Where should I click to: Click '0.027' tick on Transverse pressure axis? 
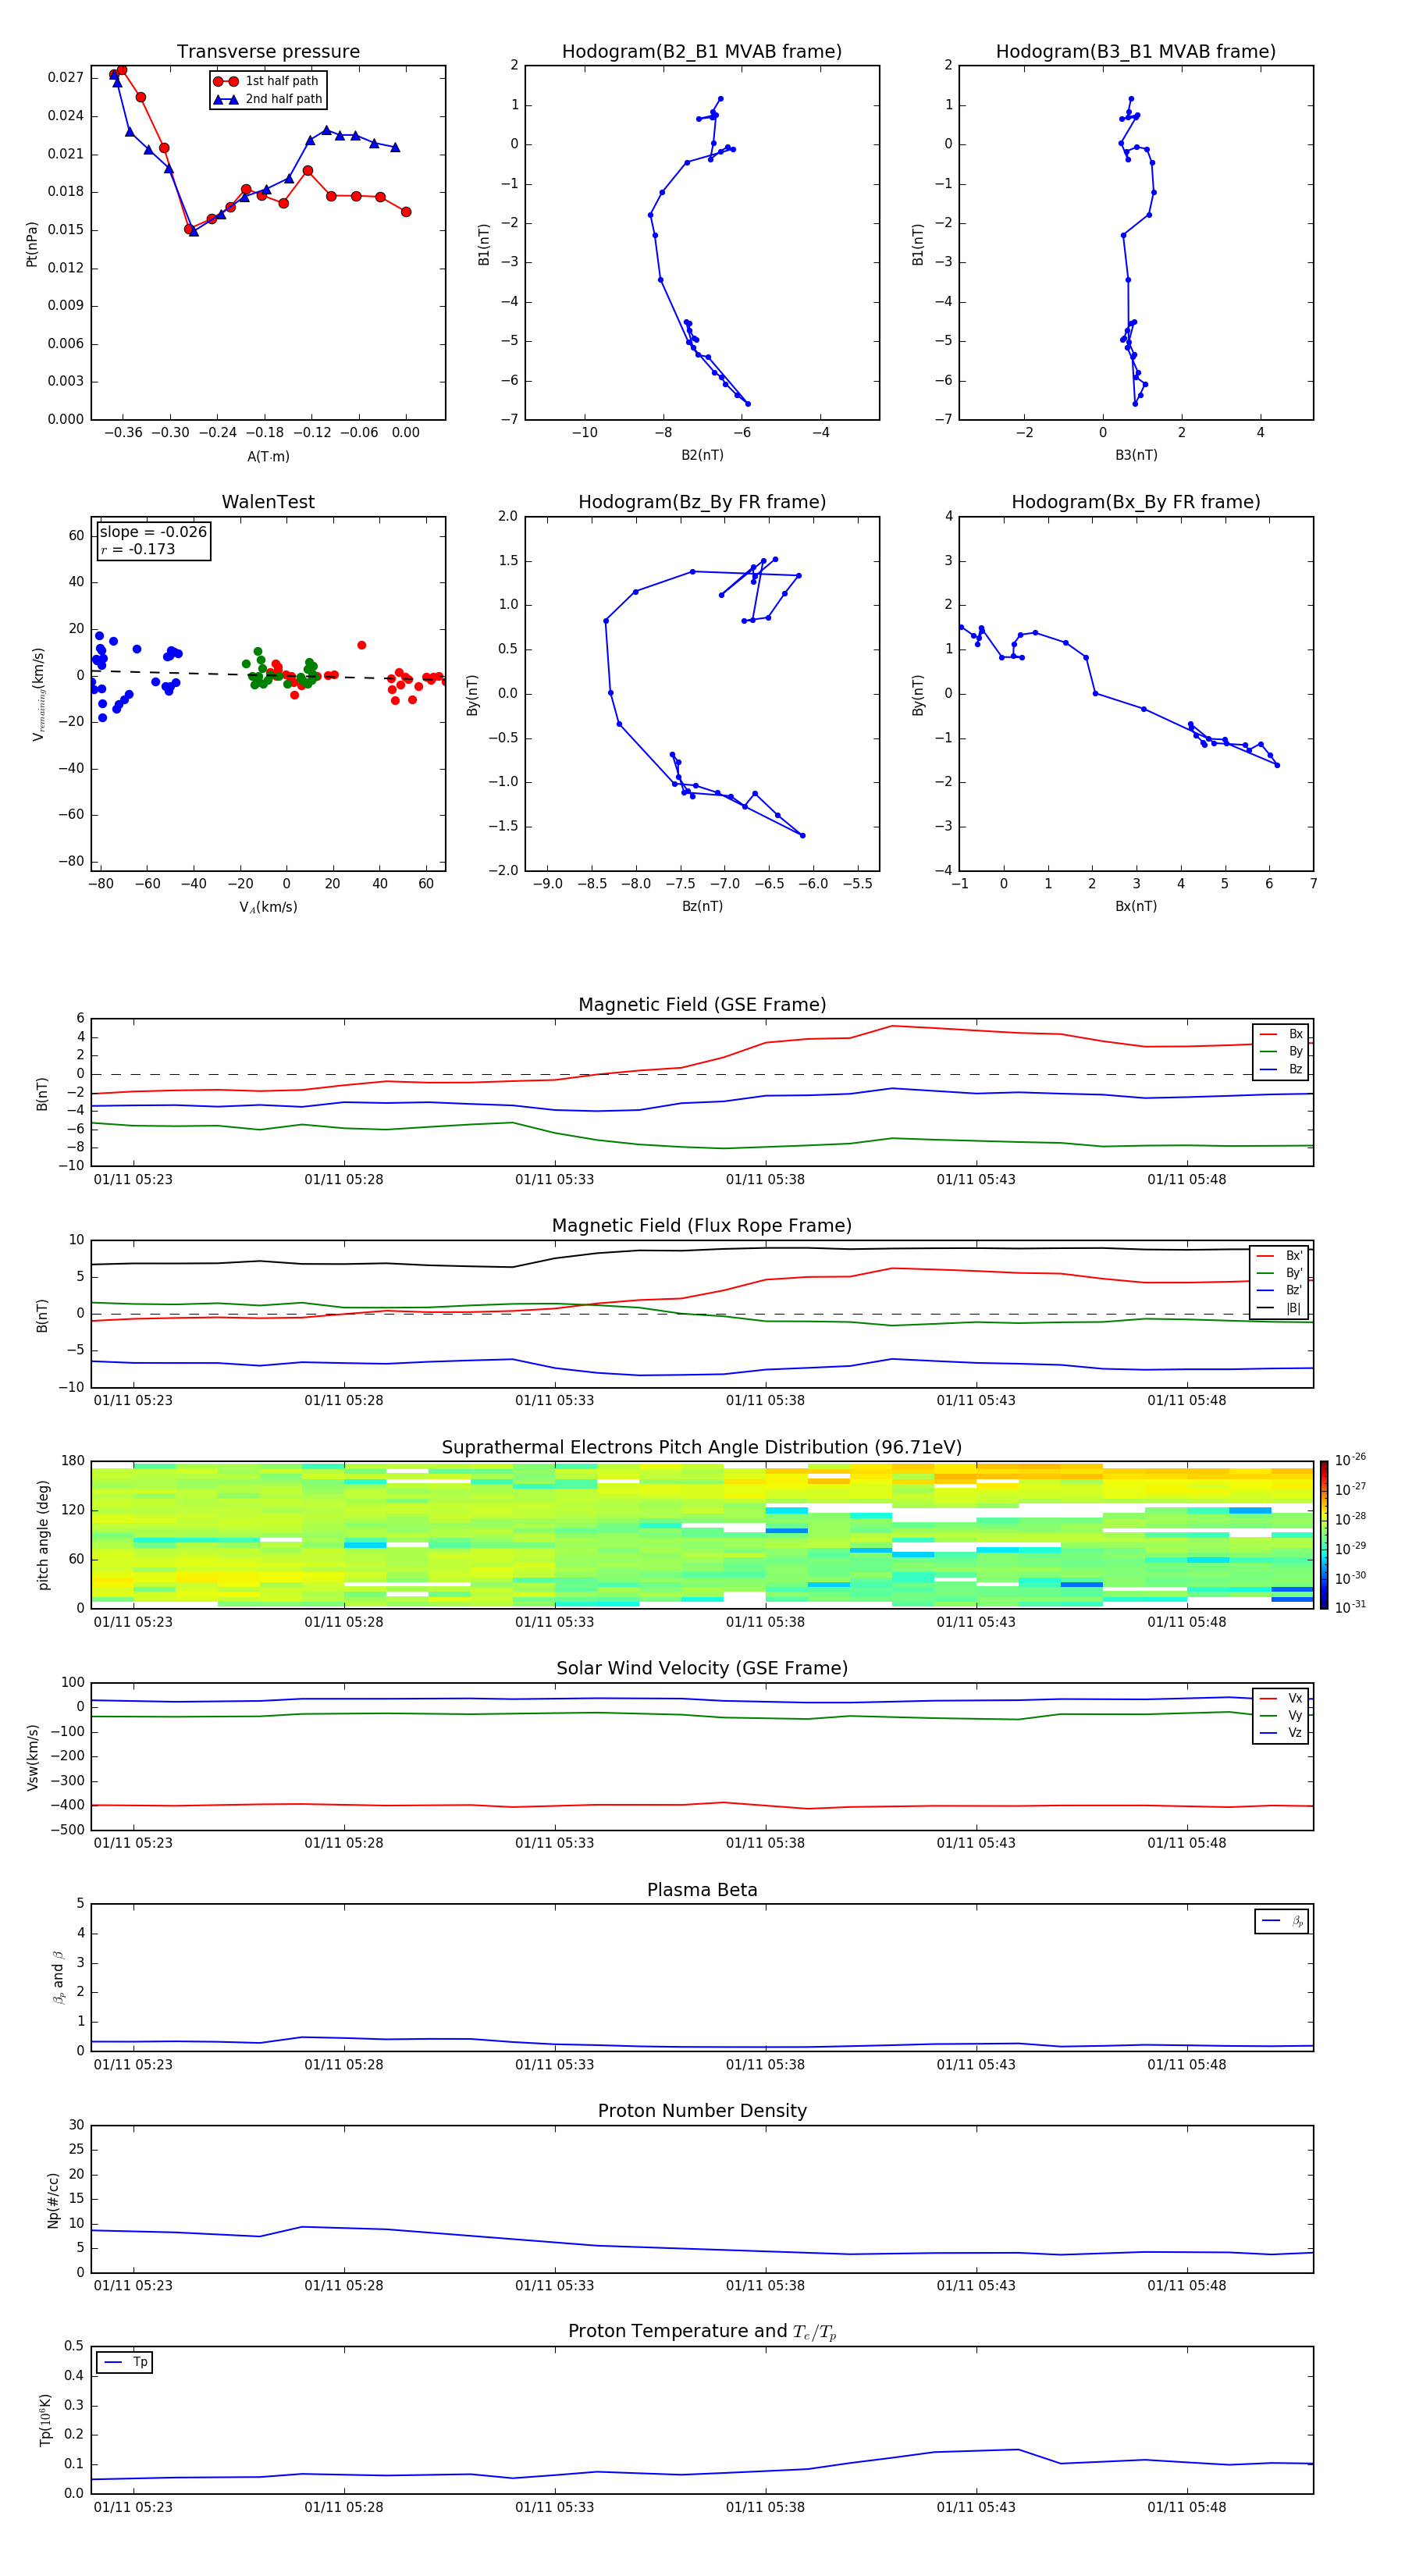65,77
